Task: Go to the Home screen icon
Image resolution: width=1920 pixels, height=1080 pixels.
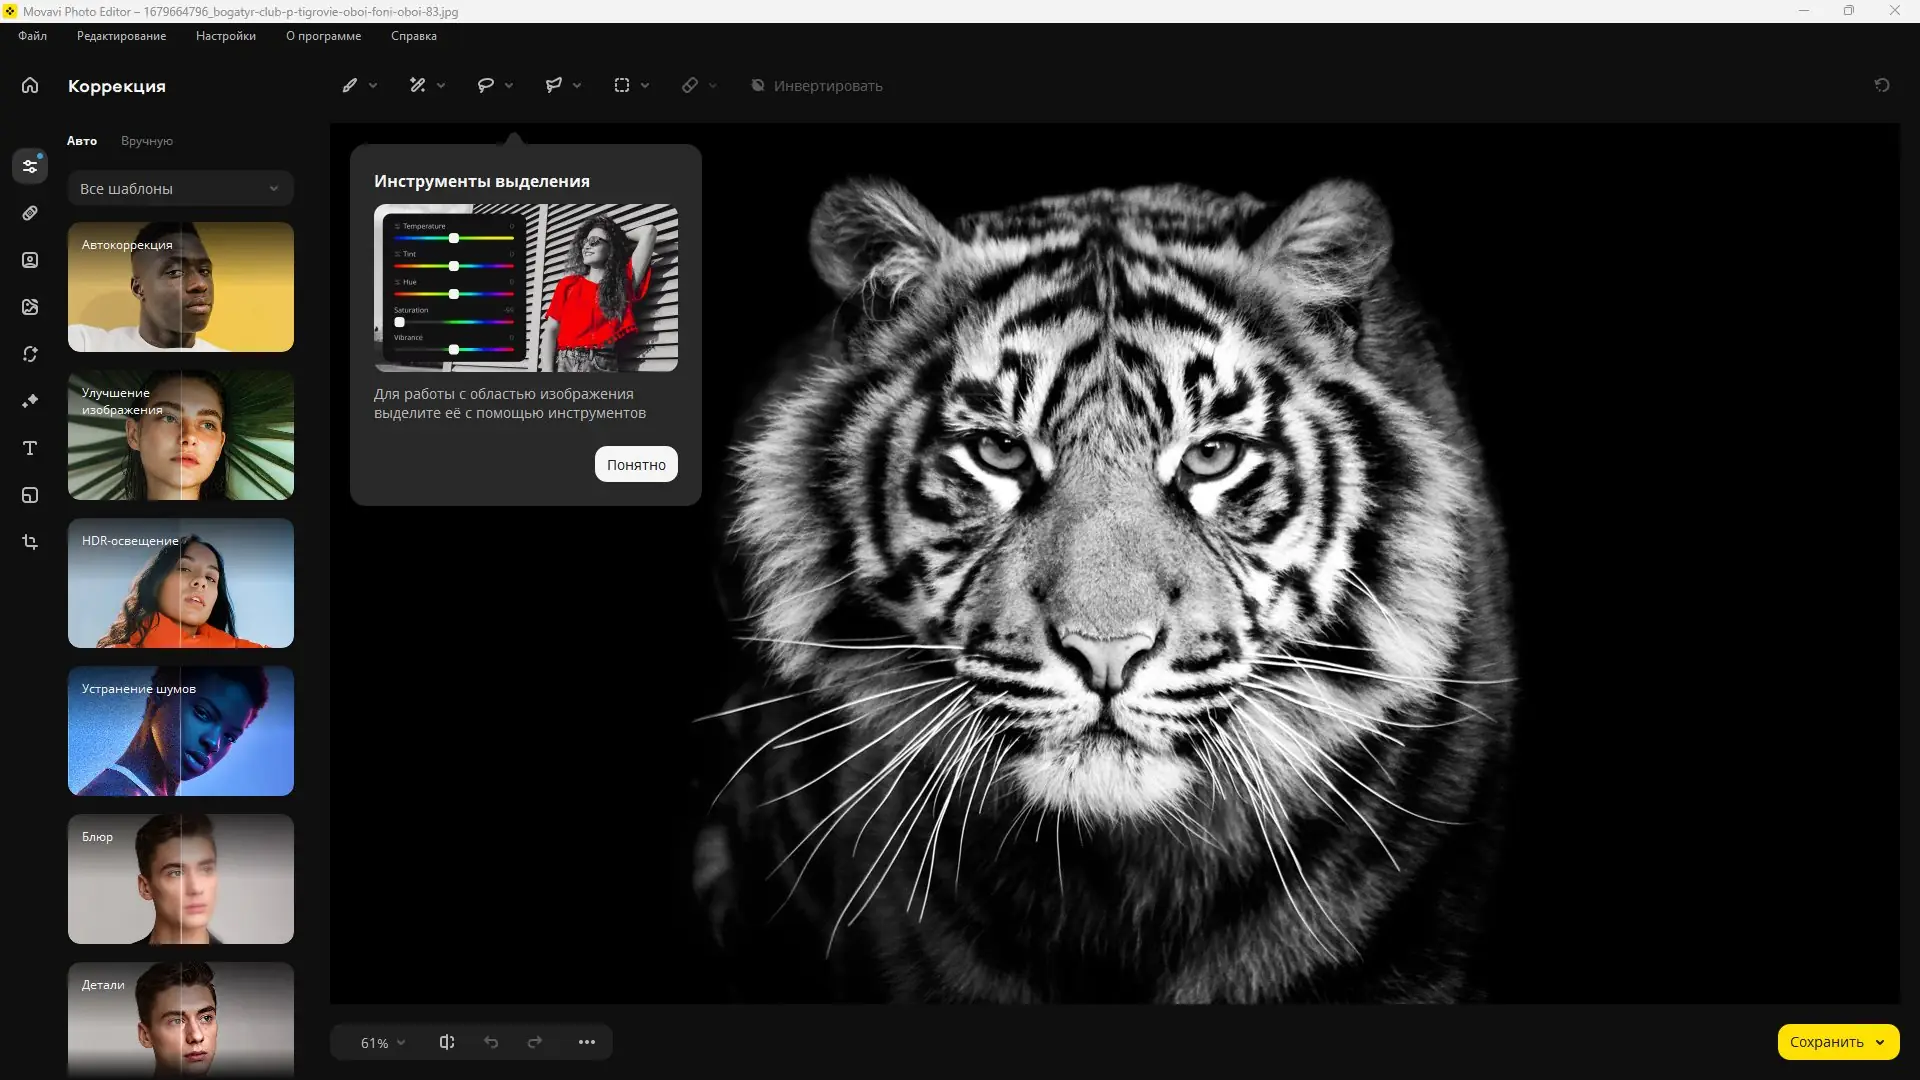Action: pyautogui.click(x=30, y=86)
